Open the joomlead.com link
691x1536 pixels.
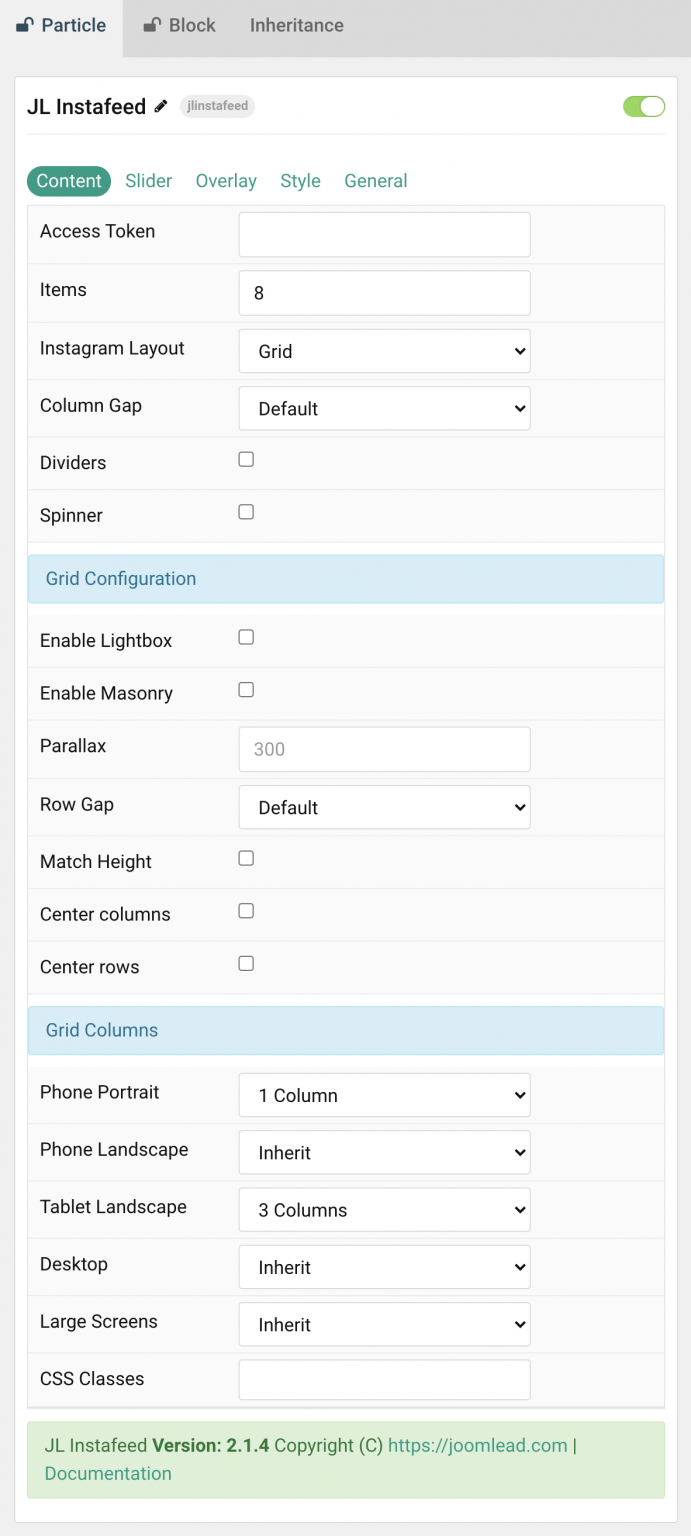click(477, 1445)
